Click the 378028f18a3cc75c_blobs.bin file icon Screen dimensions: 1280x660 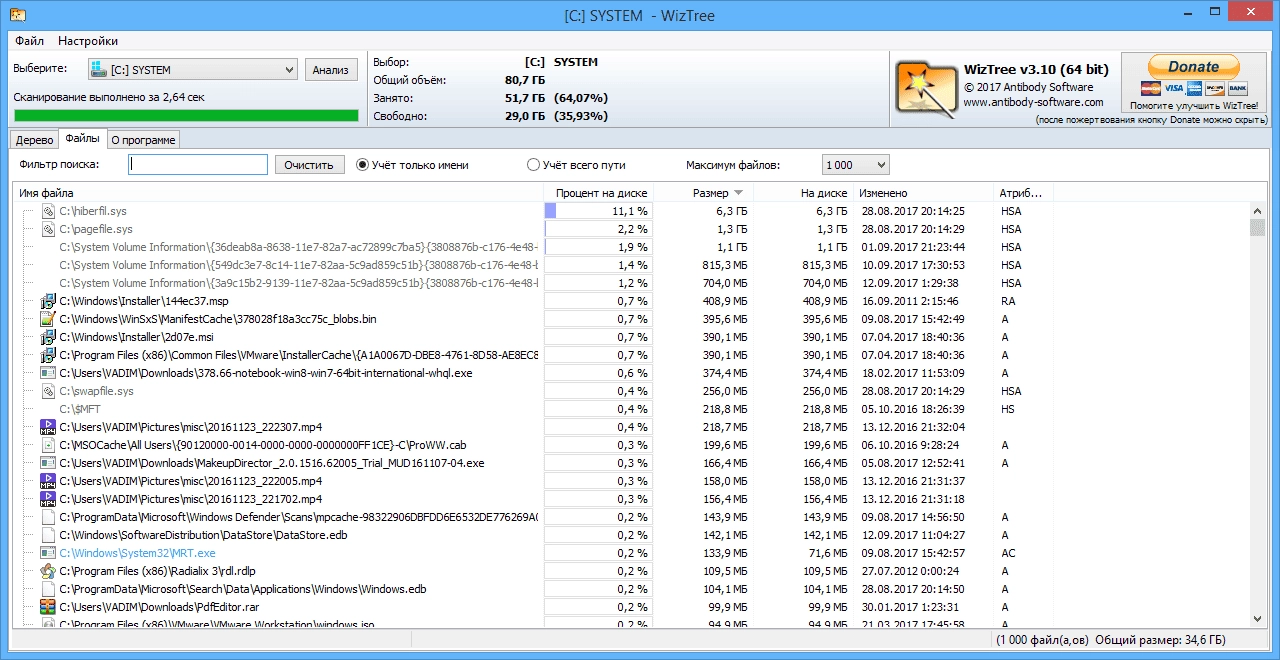tap(47, 319)
